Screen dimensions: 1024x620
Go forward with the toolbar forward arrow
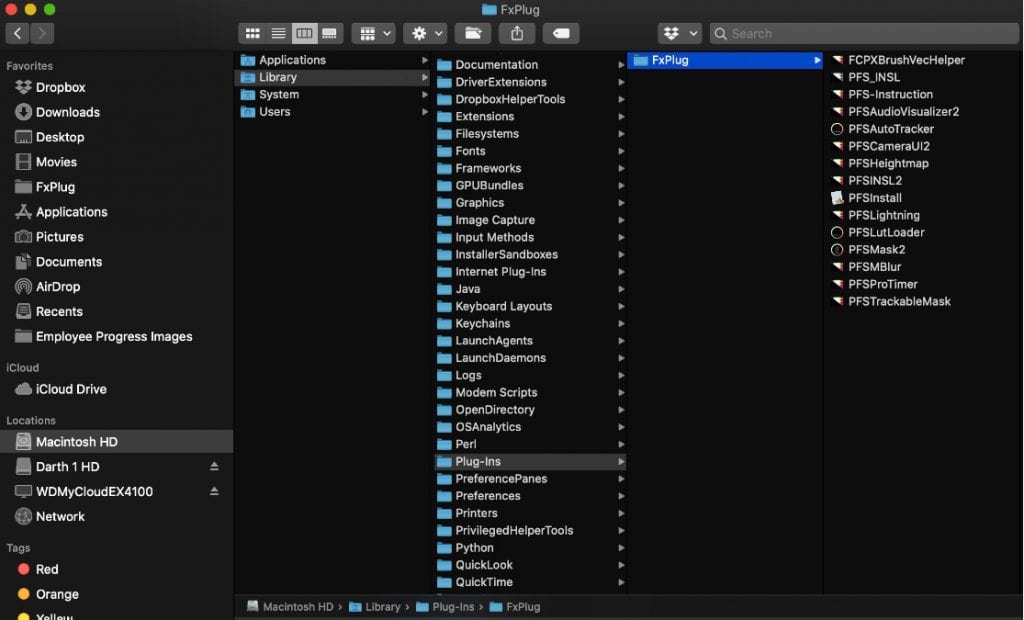pos(42,33)
